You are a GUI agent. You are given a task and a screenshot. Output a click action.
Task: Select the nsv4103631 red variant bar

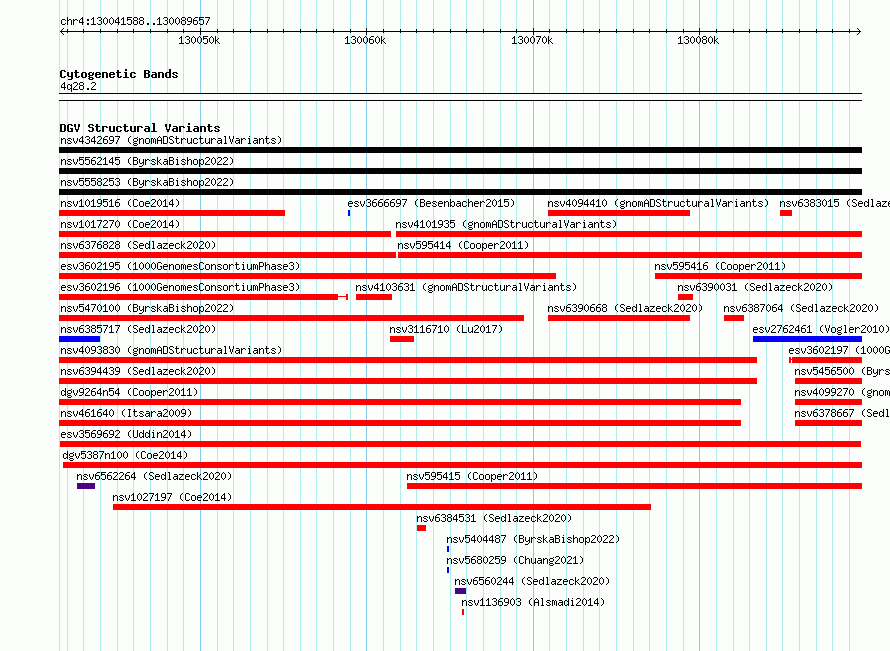pyautogui.click(x=374, y=297)
